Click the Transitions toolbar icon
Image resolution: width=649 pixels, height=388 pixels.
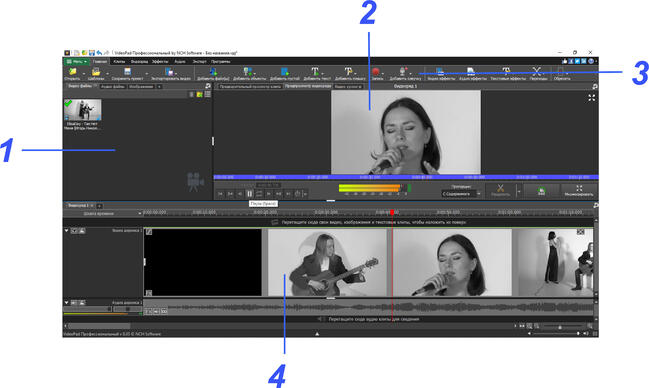click(x=537, y=73)
